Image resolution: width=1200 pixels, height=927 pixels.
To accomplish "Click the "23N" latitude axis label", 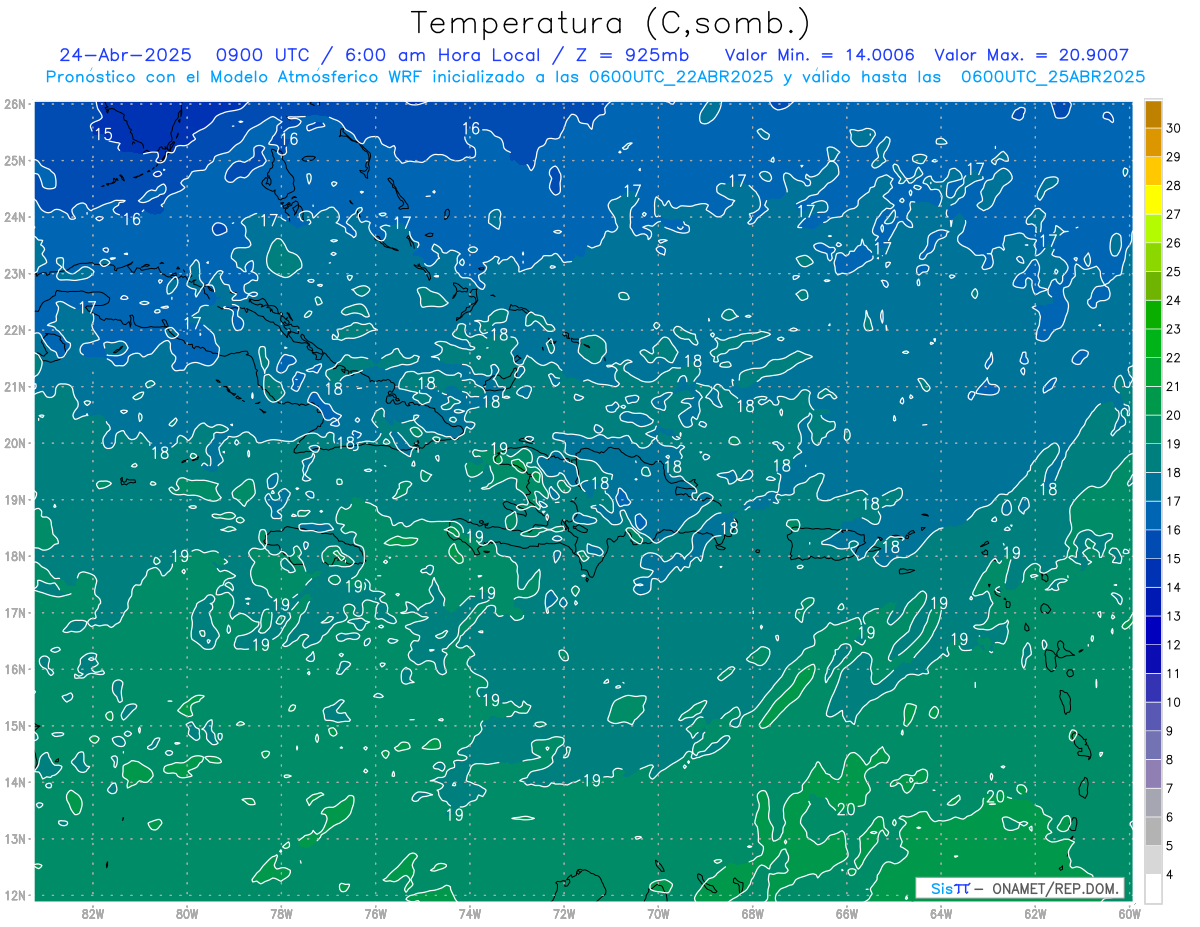I will point(14,273).
